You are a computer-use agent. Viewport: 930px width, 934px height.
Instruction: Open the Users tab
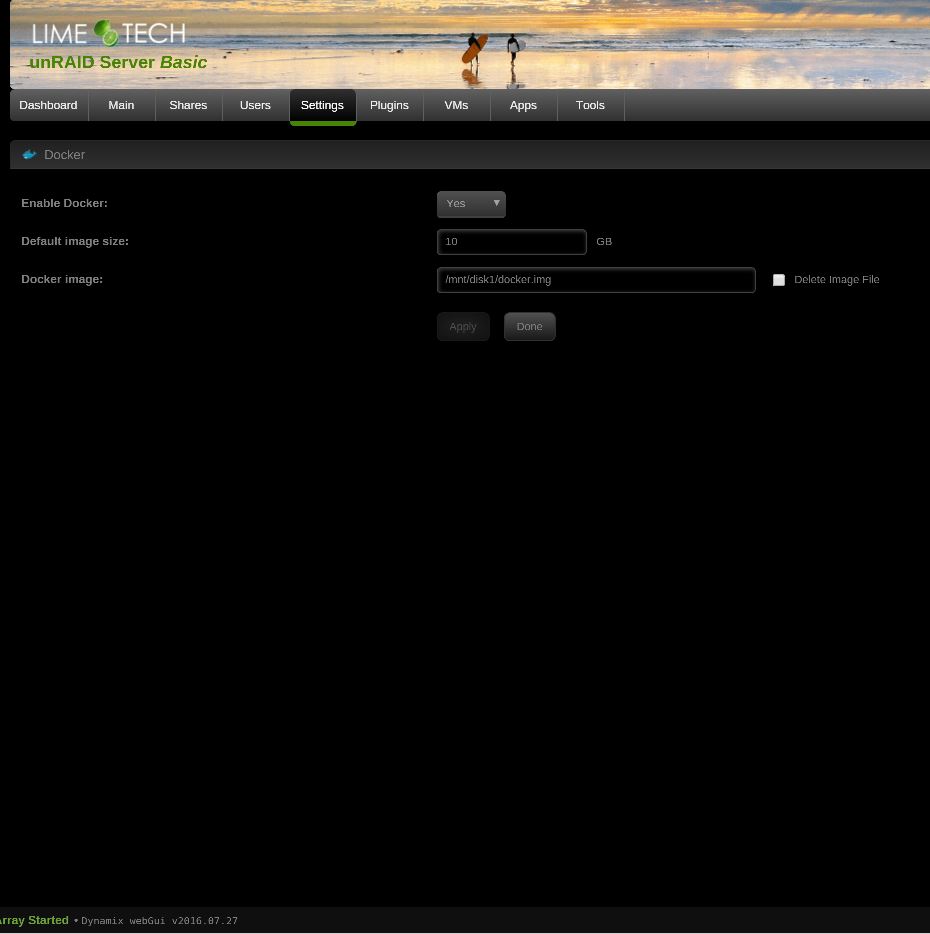coord(256,105)
